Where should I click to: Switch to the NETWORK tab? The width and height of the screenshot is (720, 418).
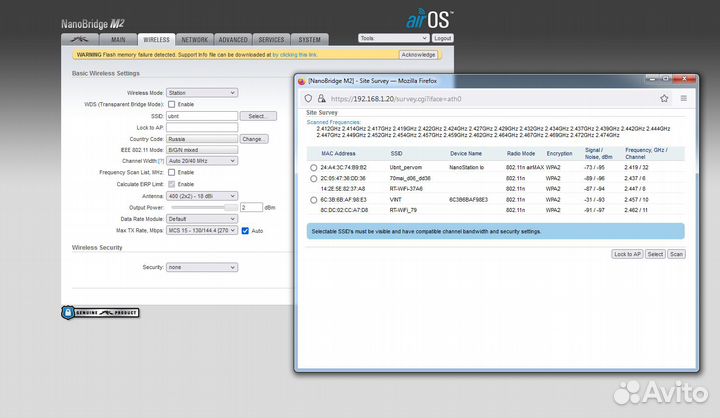pyautogui.click(x=195, y=40)
